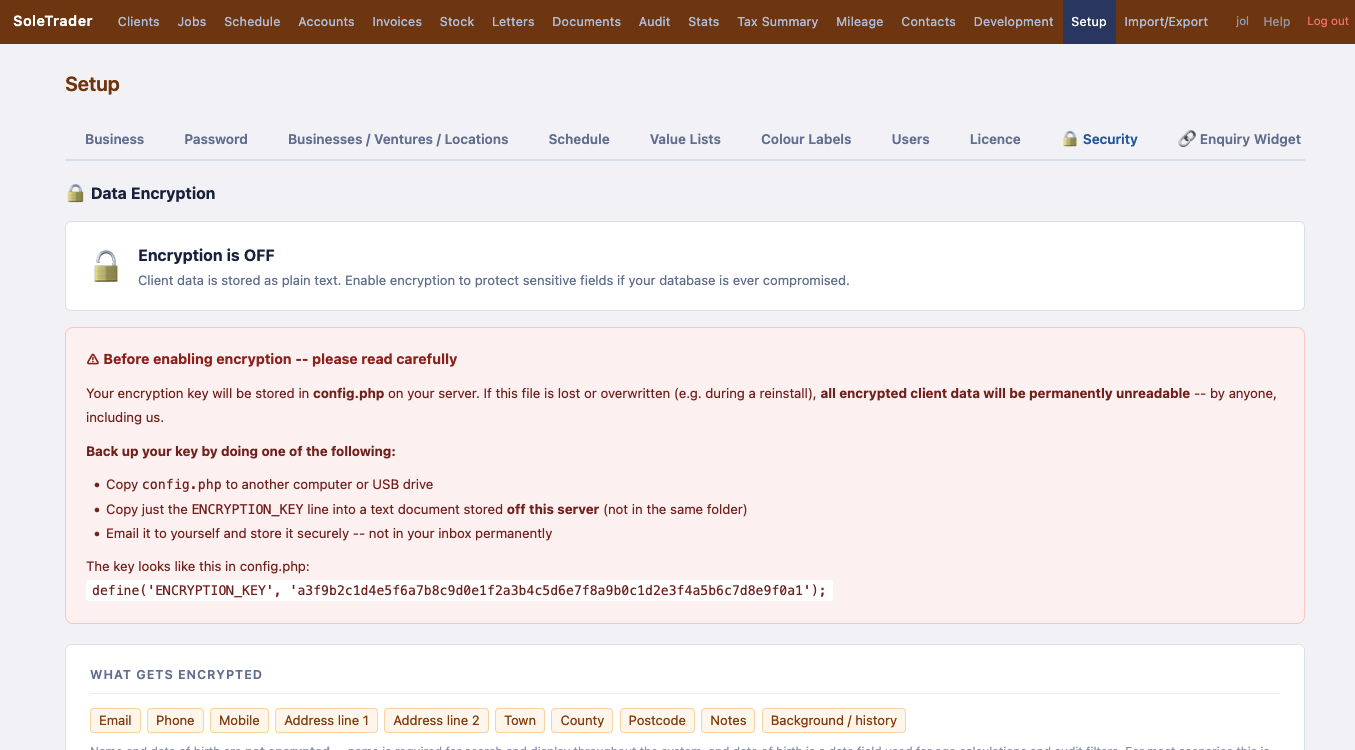Open the Audit page
This screenshot has width=1355, height=750.
point(655,21)
